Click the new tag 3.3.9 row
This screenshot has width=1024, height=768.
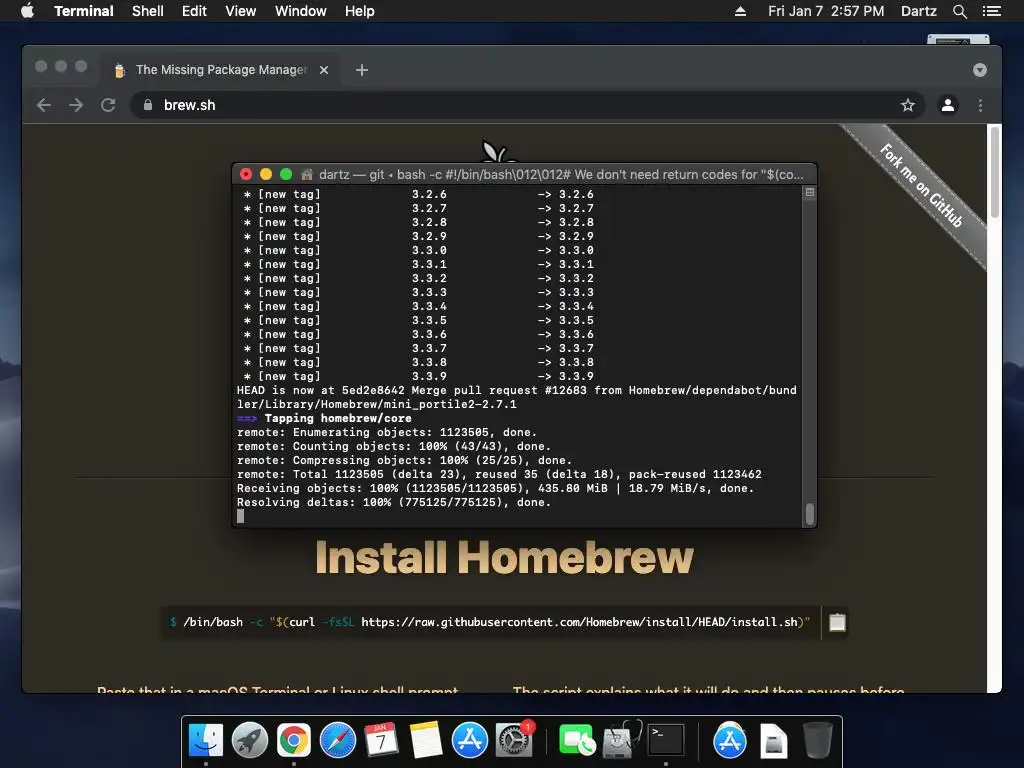click(x=419, y=377)
